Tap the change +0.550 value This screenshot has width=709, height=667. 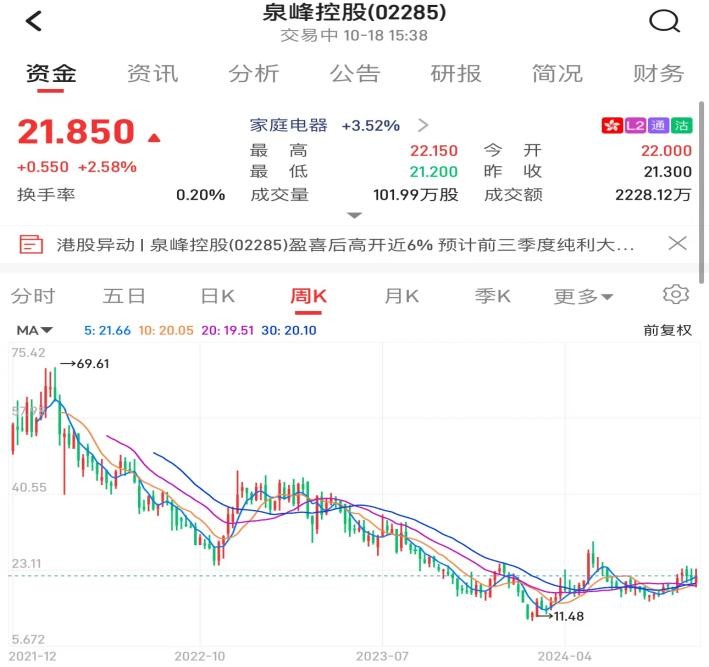click(43, 167)
